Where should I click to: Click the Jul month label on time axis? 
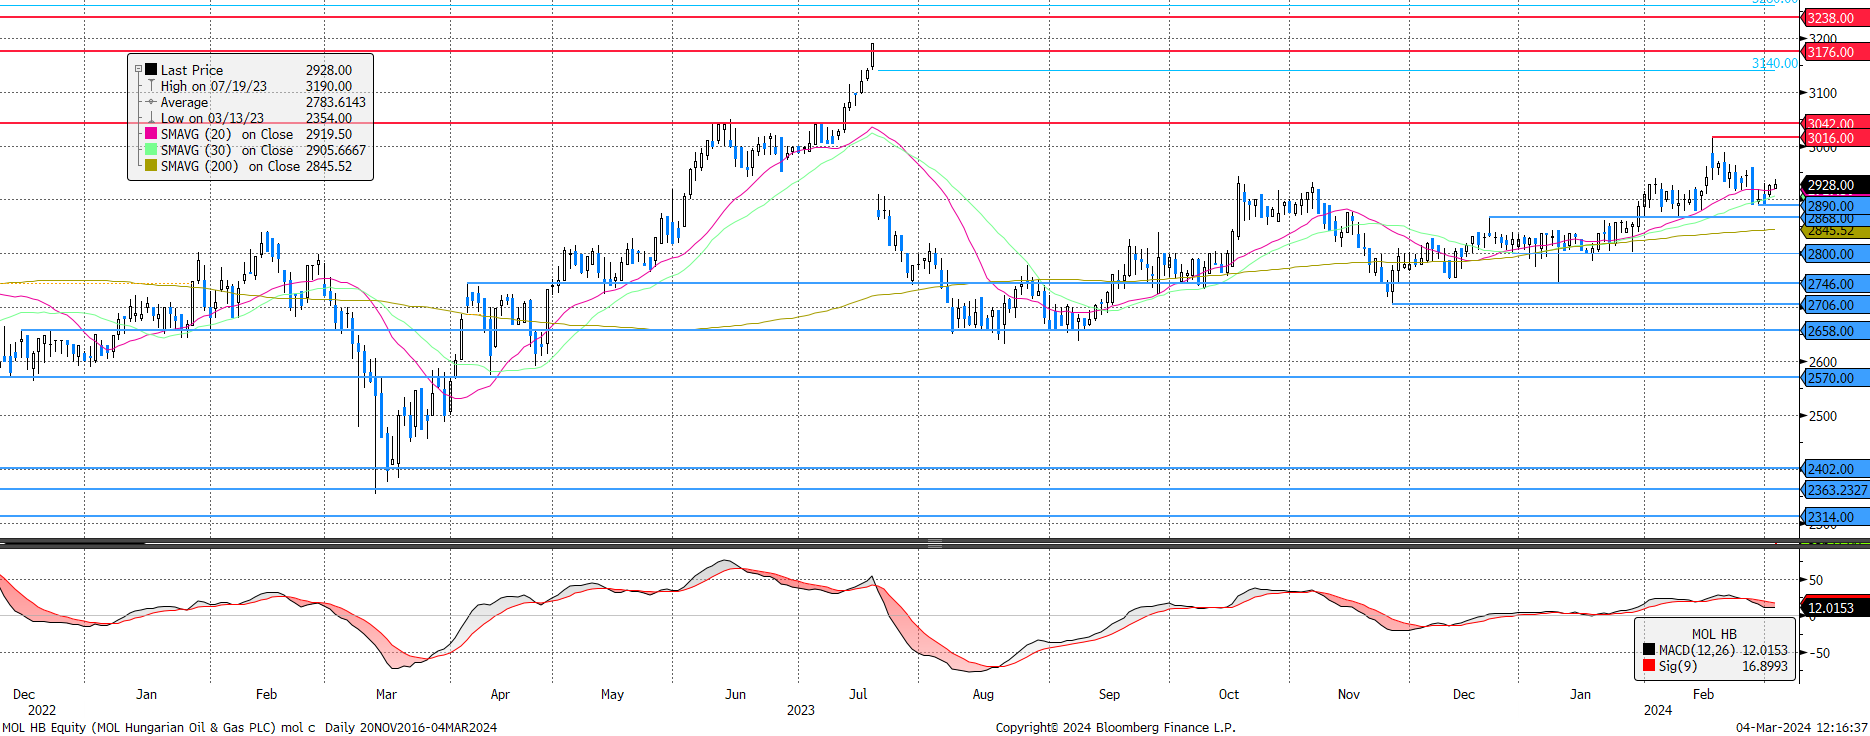[x=858, y=694]
